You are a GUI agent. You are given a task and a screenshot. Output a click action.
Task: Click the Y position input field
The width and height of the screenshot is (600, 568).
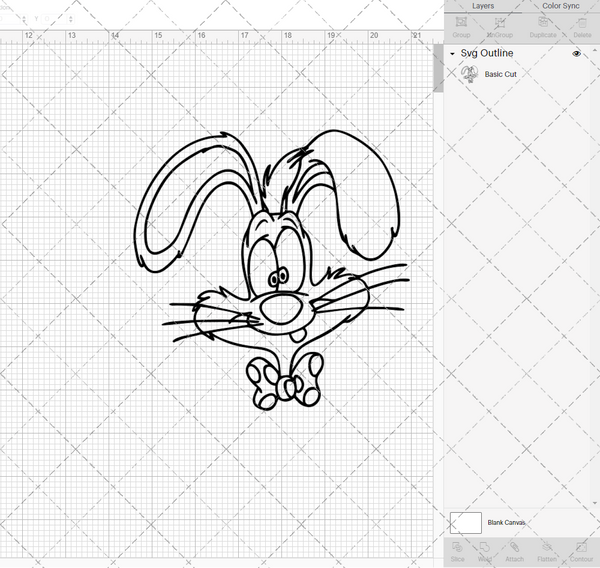(x=54, y=18)
